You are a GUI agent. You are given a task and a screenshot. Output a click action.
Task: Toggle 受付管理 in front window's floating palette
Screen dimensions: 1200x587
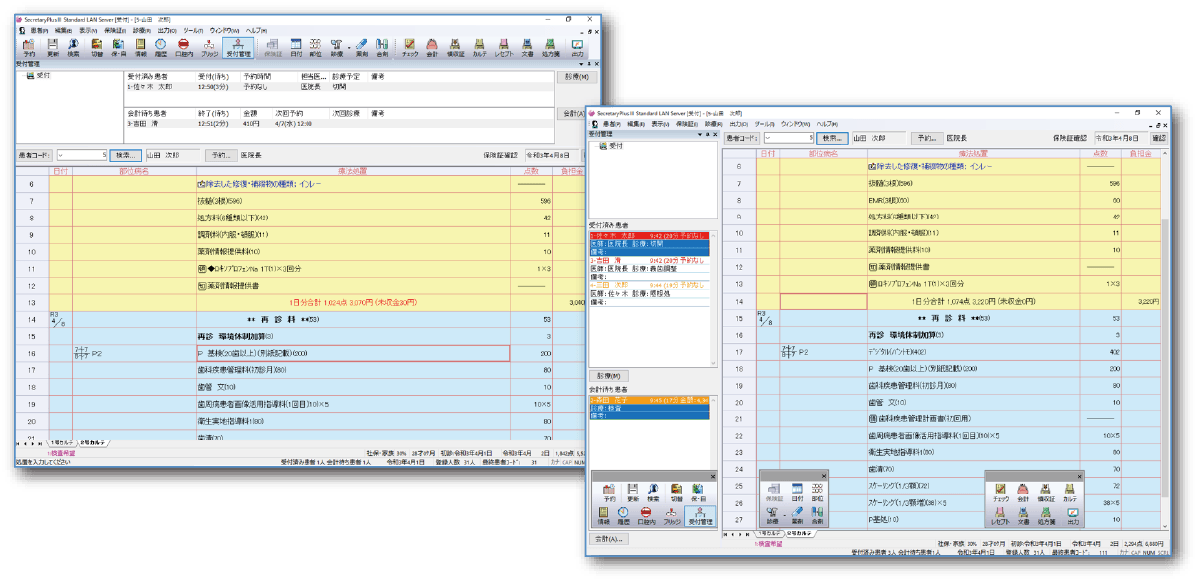click(x=699, y=516)
